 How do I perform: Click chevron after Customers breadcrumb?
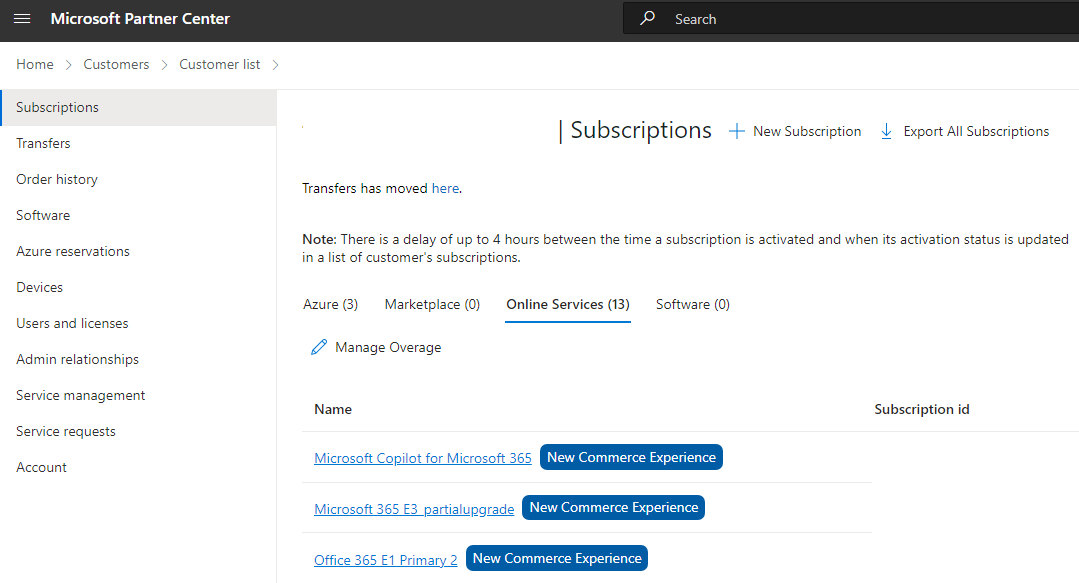(164, 65)
